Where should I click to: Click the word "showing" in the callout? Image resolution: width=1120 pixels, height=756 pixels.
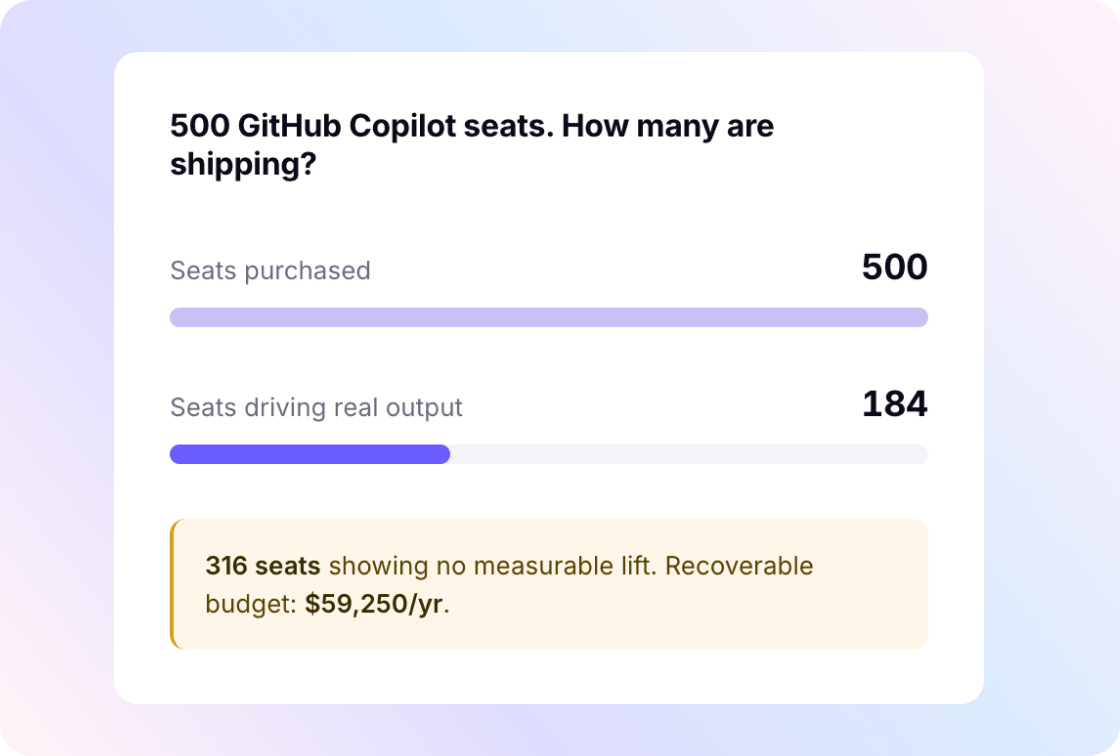[x=378, y=567]
